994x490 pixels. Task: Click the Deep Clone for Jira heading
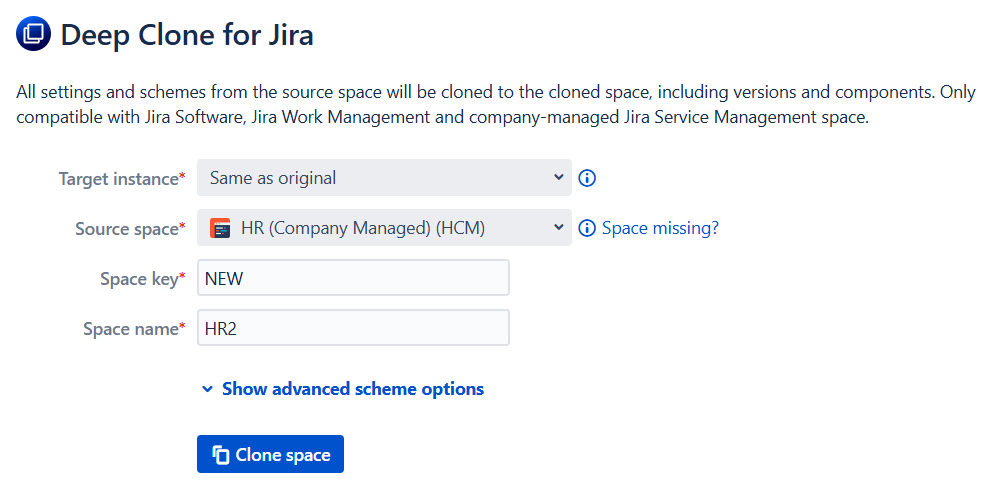[187, 36]
